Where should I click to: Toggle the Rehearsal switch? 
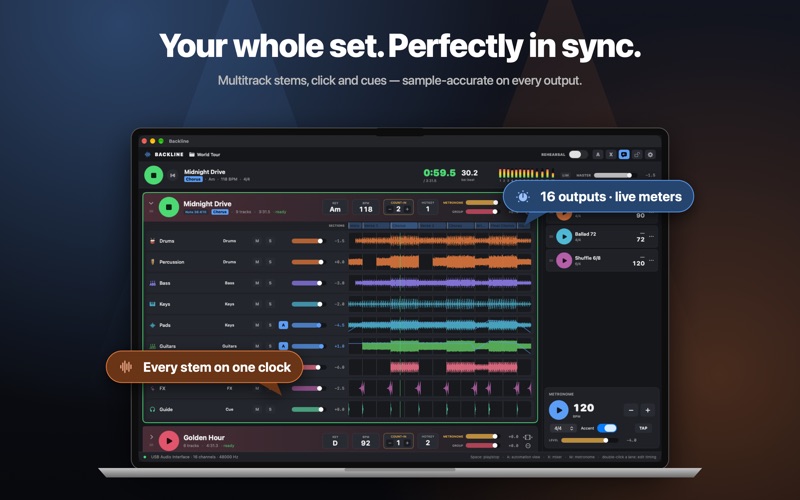click(x=577, y=154)
